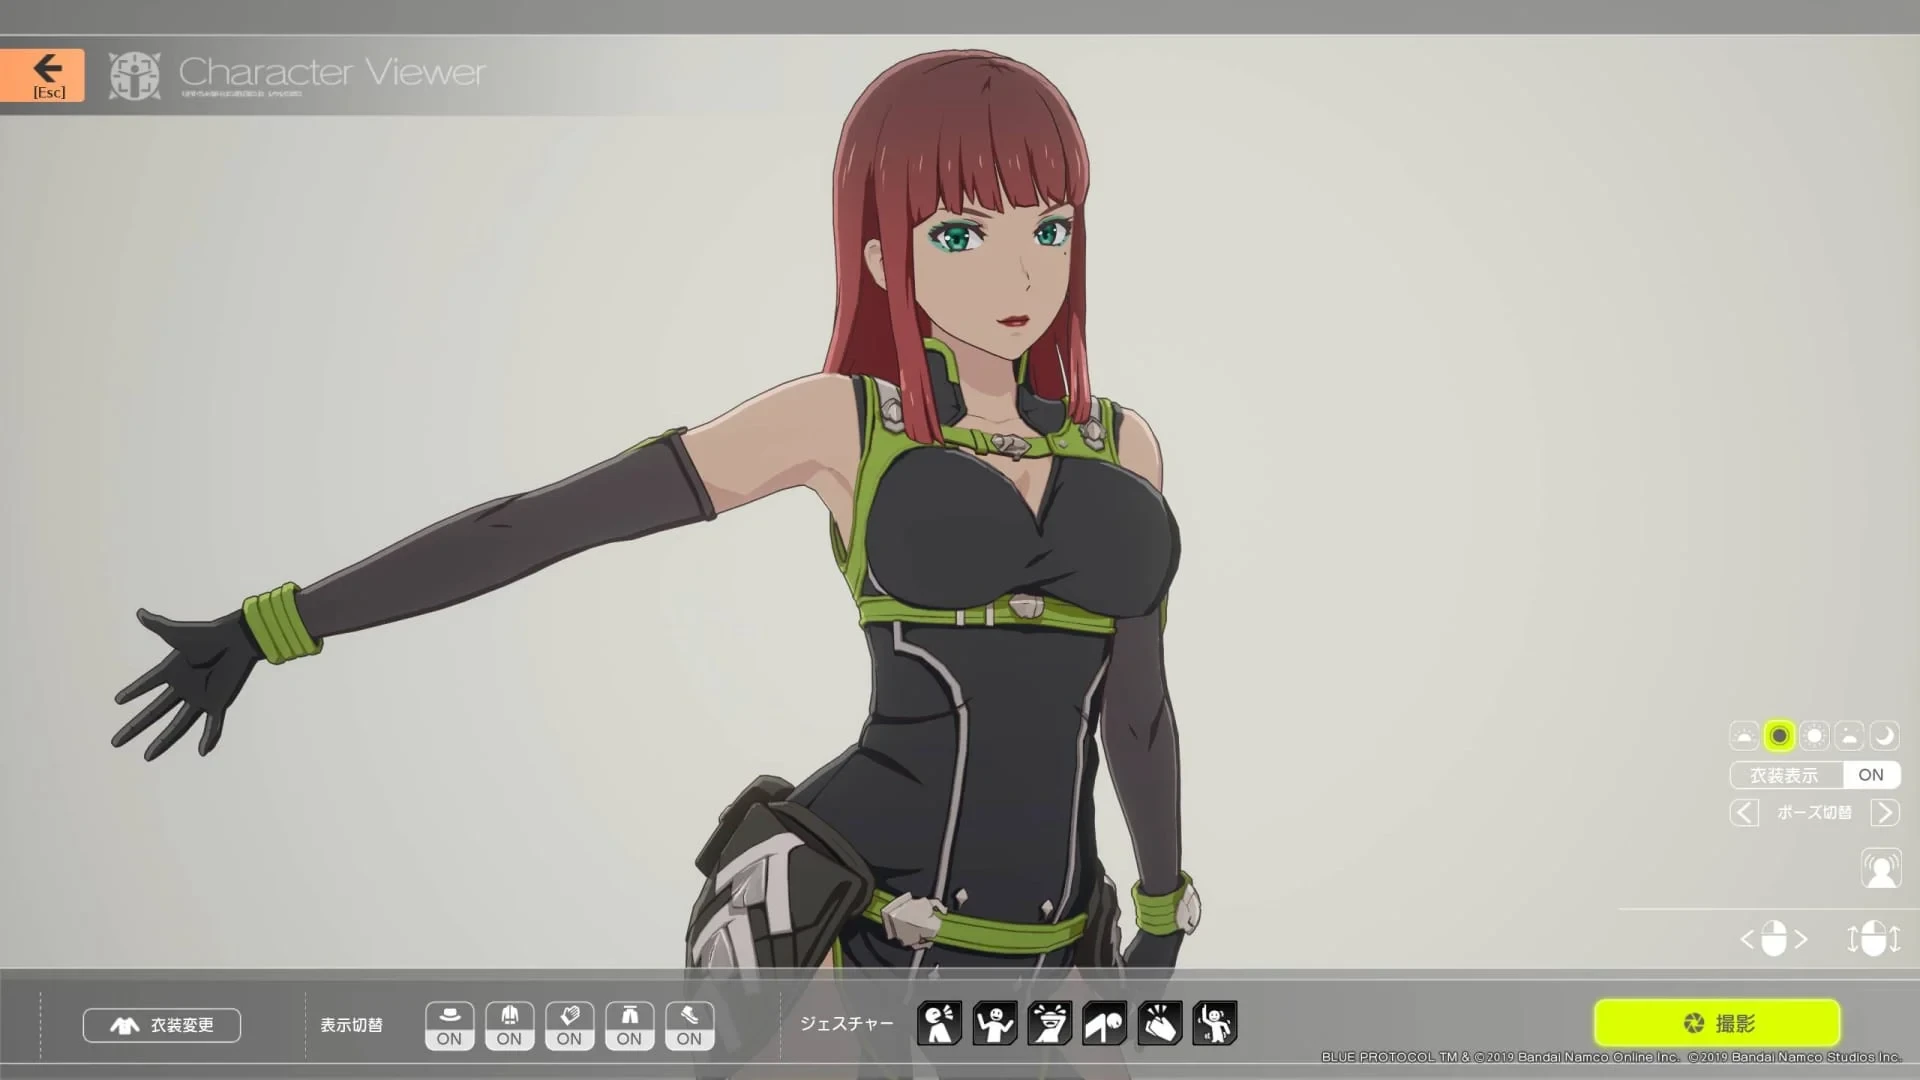Play the laughing gesture
Viewport: 1920px width, 1080px height.
tap(1050, 1023)
